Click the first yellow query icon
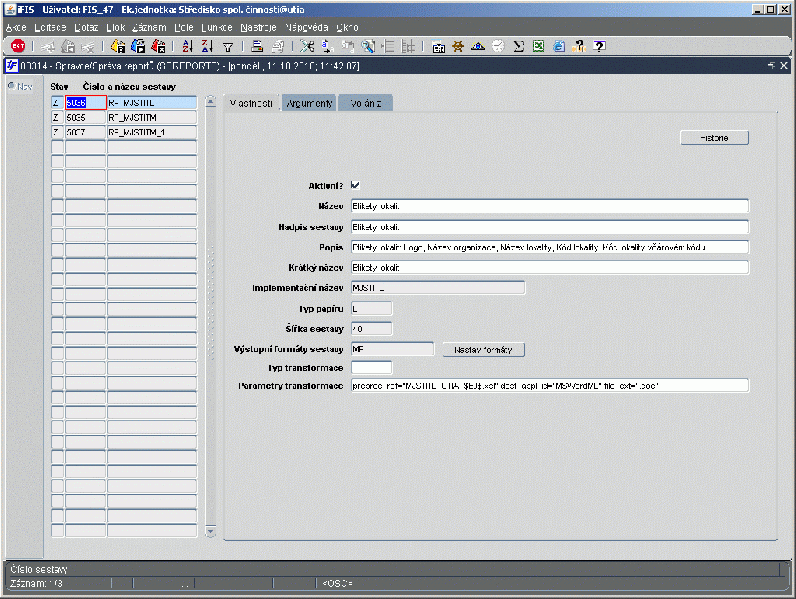Viewport: 796px width, 599px height. [x=118, y=46]
